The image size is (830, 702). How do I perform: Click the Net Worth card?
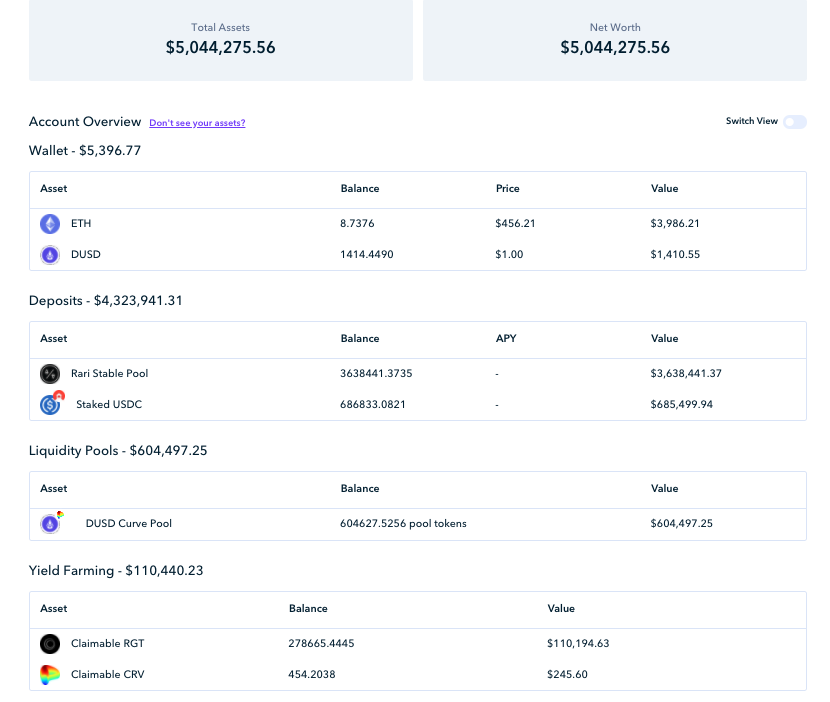click(x=615, y=40)
